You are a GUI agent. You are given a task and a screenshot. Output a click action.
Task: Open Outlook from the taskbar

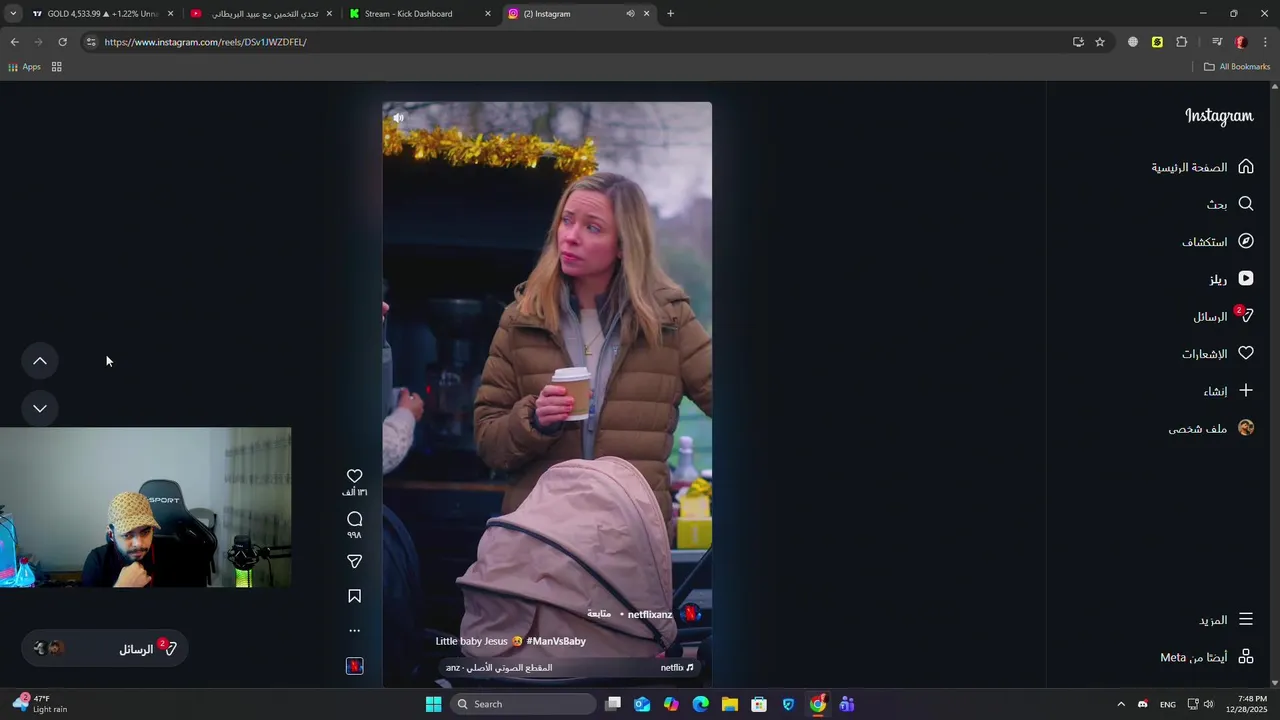642,704
